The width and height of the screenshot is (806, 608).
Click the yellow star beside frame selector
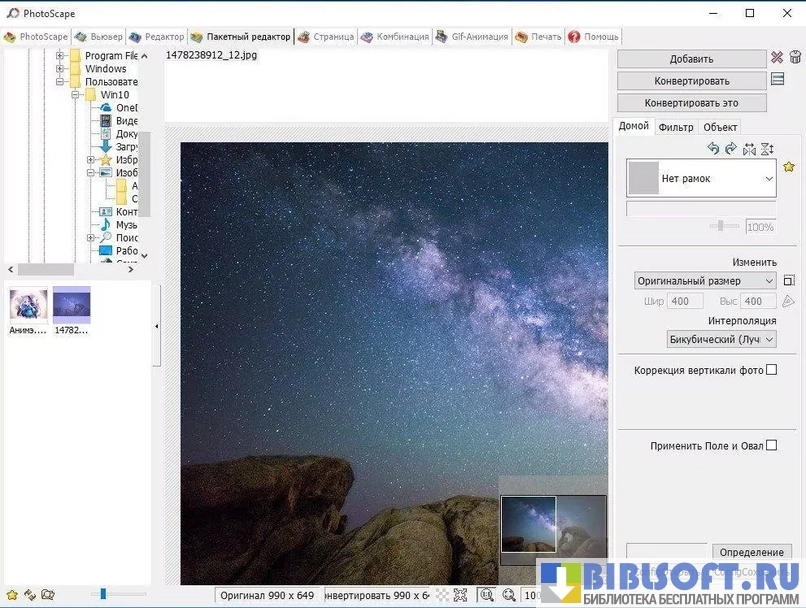pos(789,167)
